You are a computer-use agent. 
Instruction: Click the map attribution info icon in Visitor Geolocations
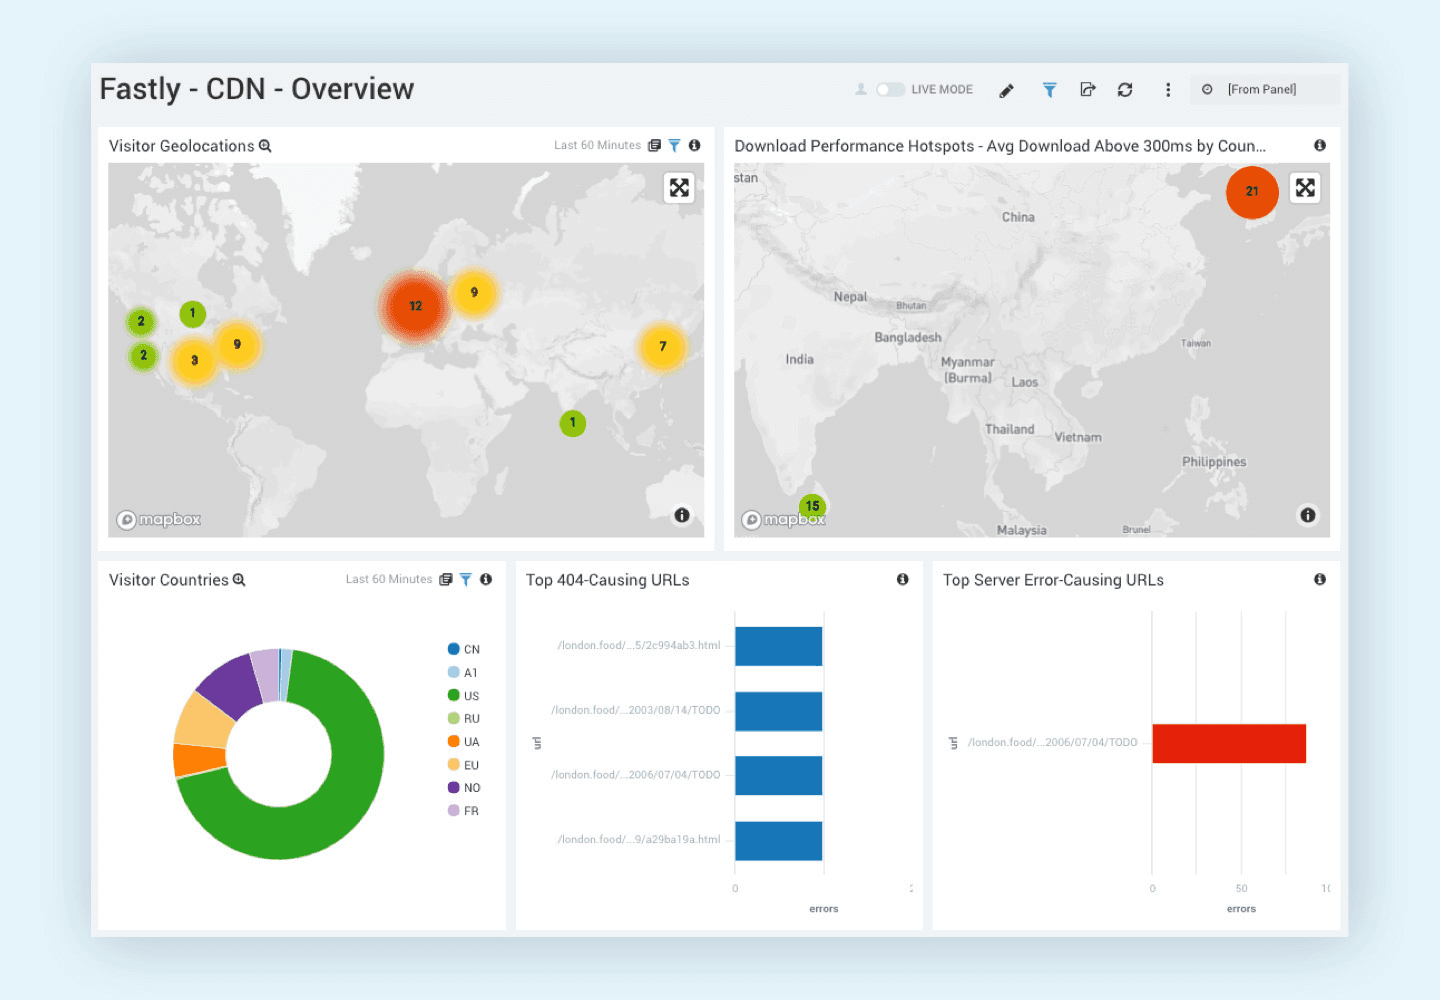click(x=682, y=515)
